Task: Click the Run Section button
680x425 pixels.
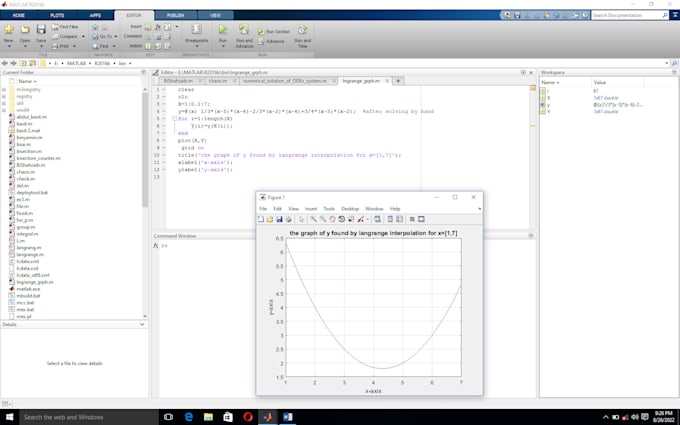Action: (x=274, y=32)
